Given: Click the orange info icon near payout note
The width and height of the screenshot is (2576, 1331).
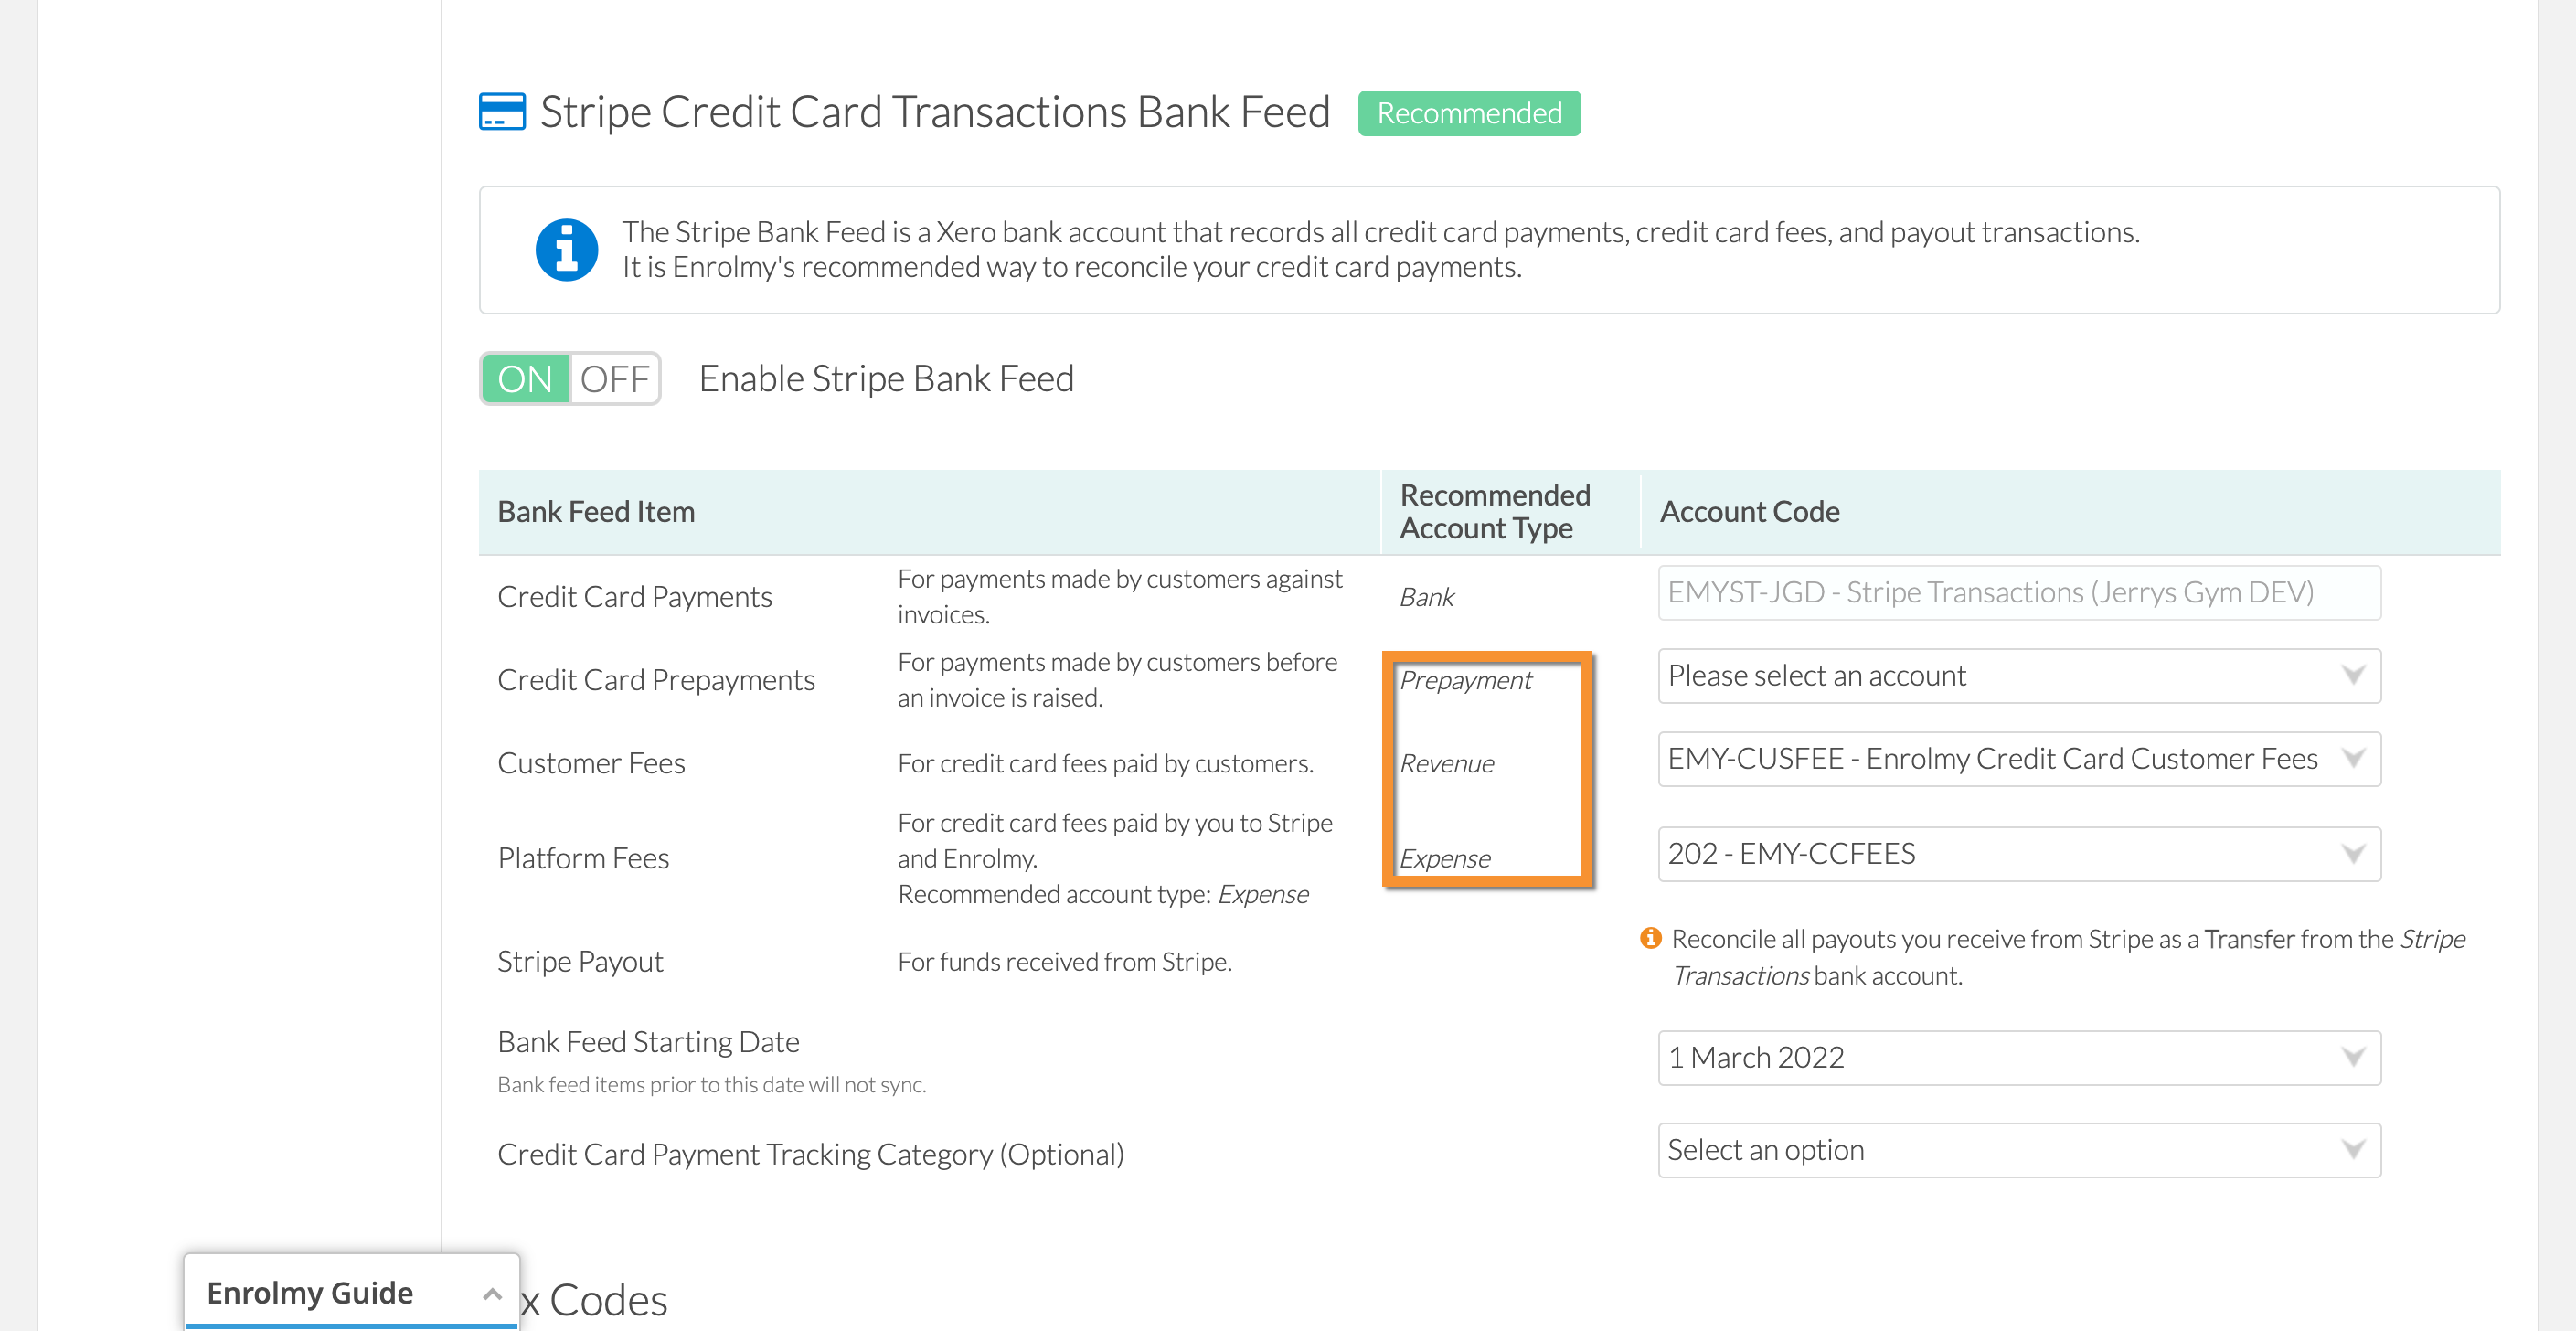Looking at the screenshot, I should coord(1650,938).
